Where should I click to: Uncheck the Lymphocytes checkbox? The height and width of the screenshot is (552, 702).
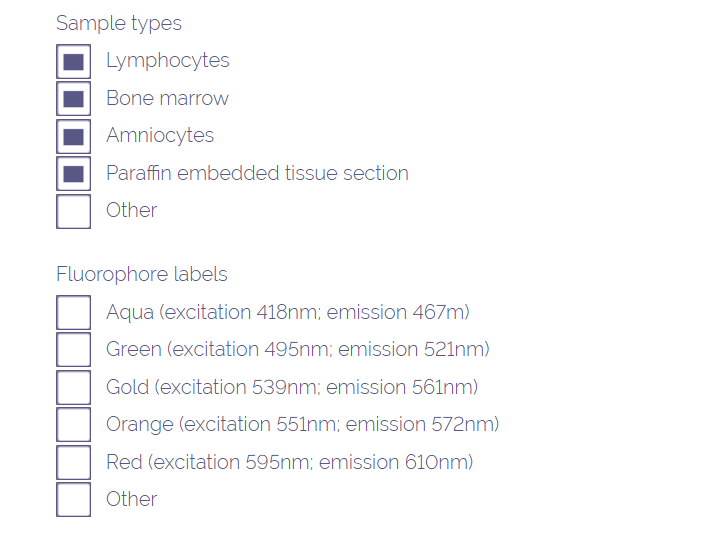[x=73, y=62]
